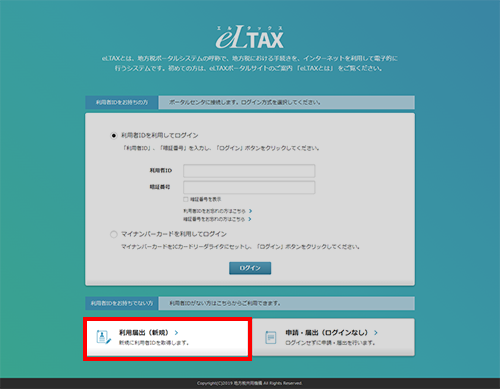Click the 申請・届出 form icon
Screen dimensions: 500x389
click(271, 337)
